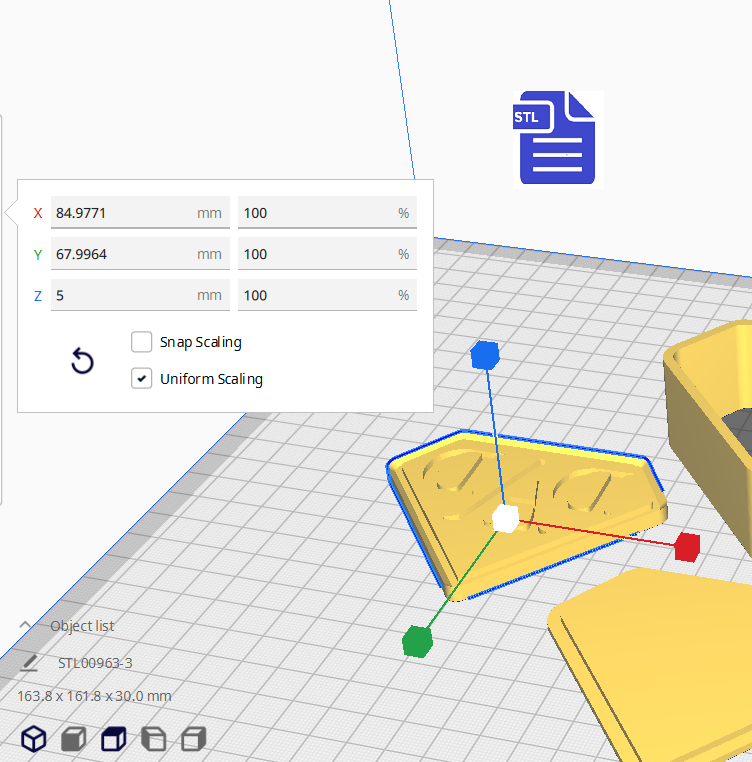The width and height of the screenshot is (752, 762).
Task: Click the red X-axis scale handle
Action: pyautogui.click(x=686, y=547)
